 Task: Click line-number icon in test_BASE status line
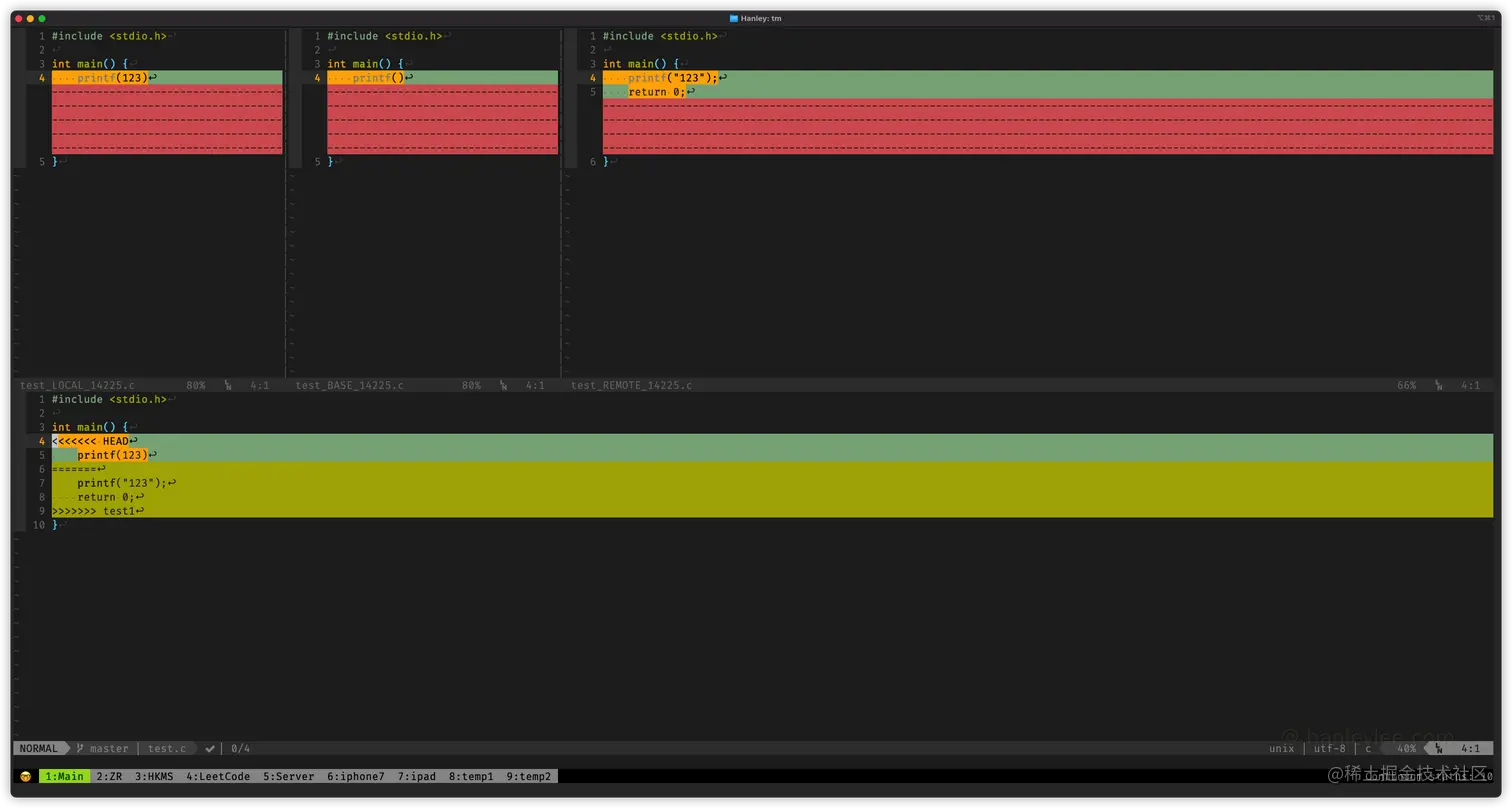tap(503, 385)
